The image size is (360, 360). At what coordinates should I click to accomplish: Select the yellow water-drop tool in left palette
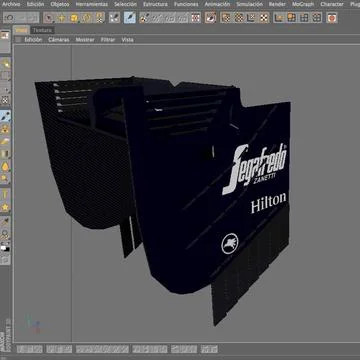[5, 166]
